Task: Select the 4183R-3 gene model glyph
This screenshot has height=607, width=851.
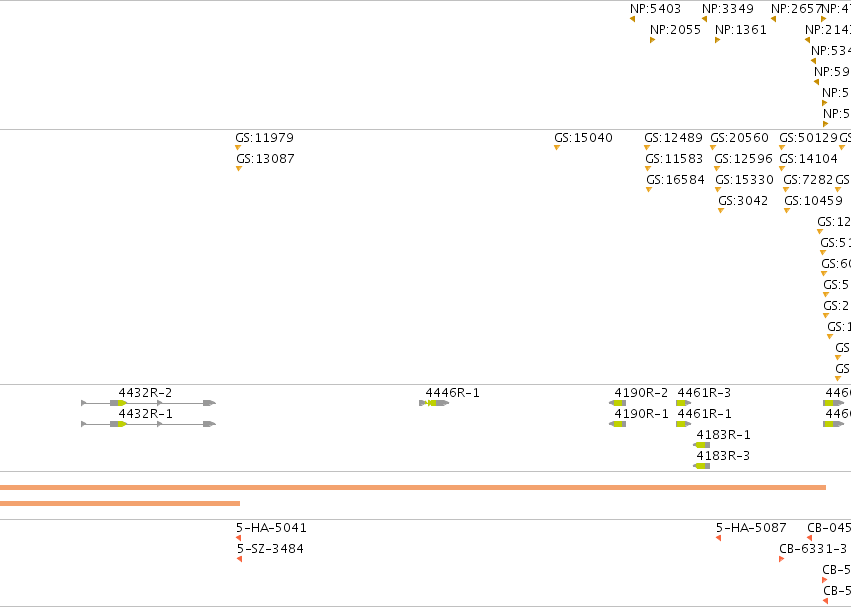Action: pyautogui.click(x=701, y=466)
